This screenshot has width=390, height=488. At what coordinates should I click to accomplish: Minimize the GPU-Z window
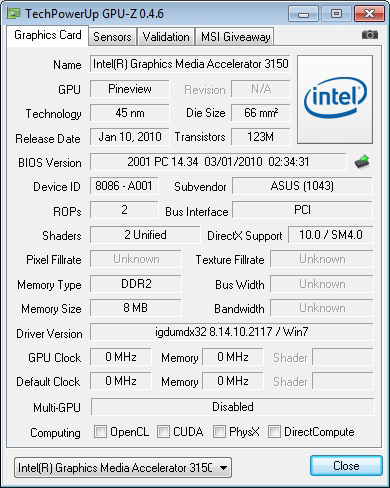303,14
